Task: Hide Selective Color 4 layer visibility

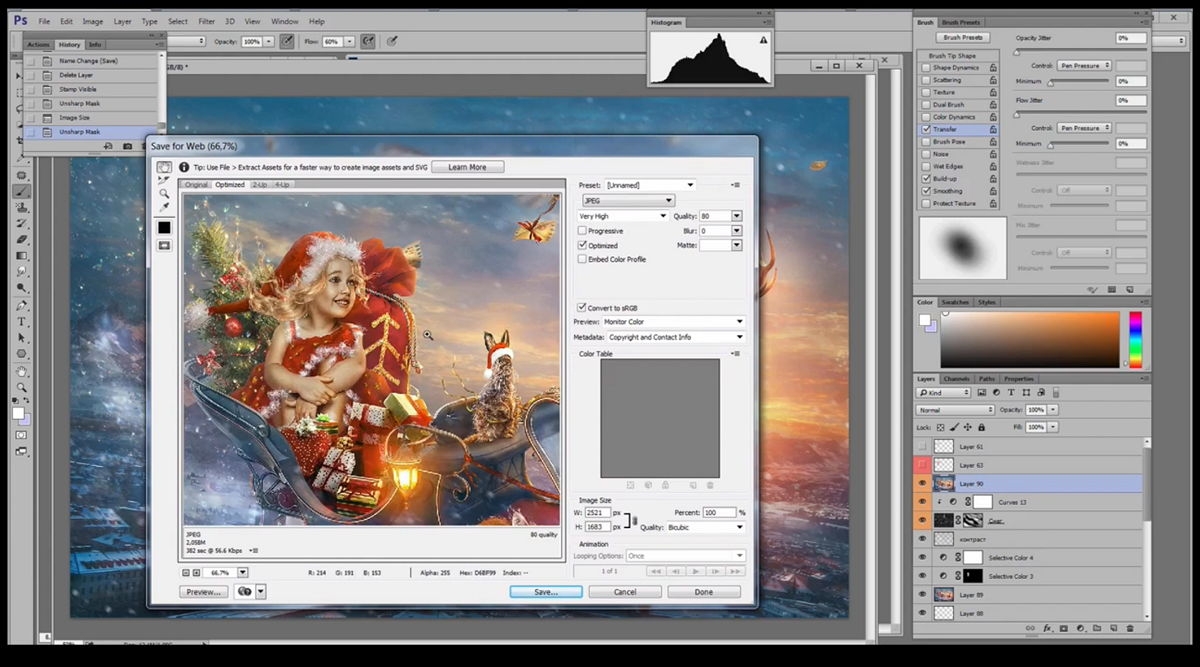Action: (922, 557)
